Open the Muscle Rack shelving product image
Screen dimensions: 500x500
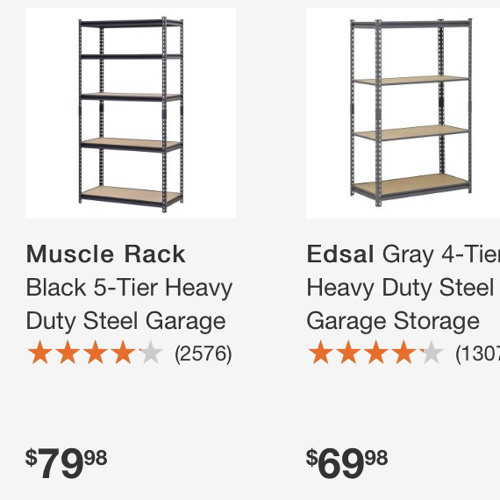click(x=131, y=113)
